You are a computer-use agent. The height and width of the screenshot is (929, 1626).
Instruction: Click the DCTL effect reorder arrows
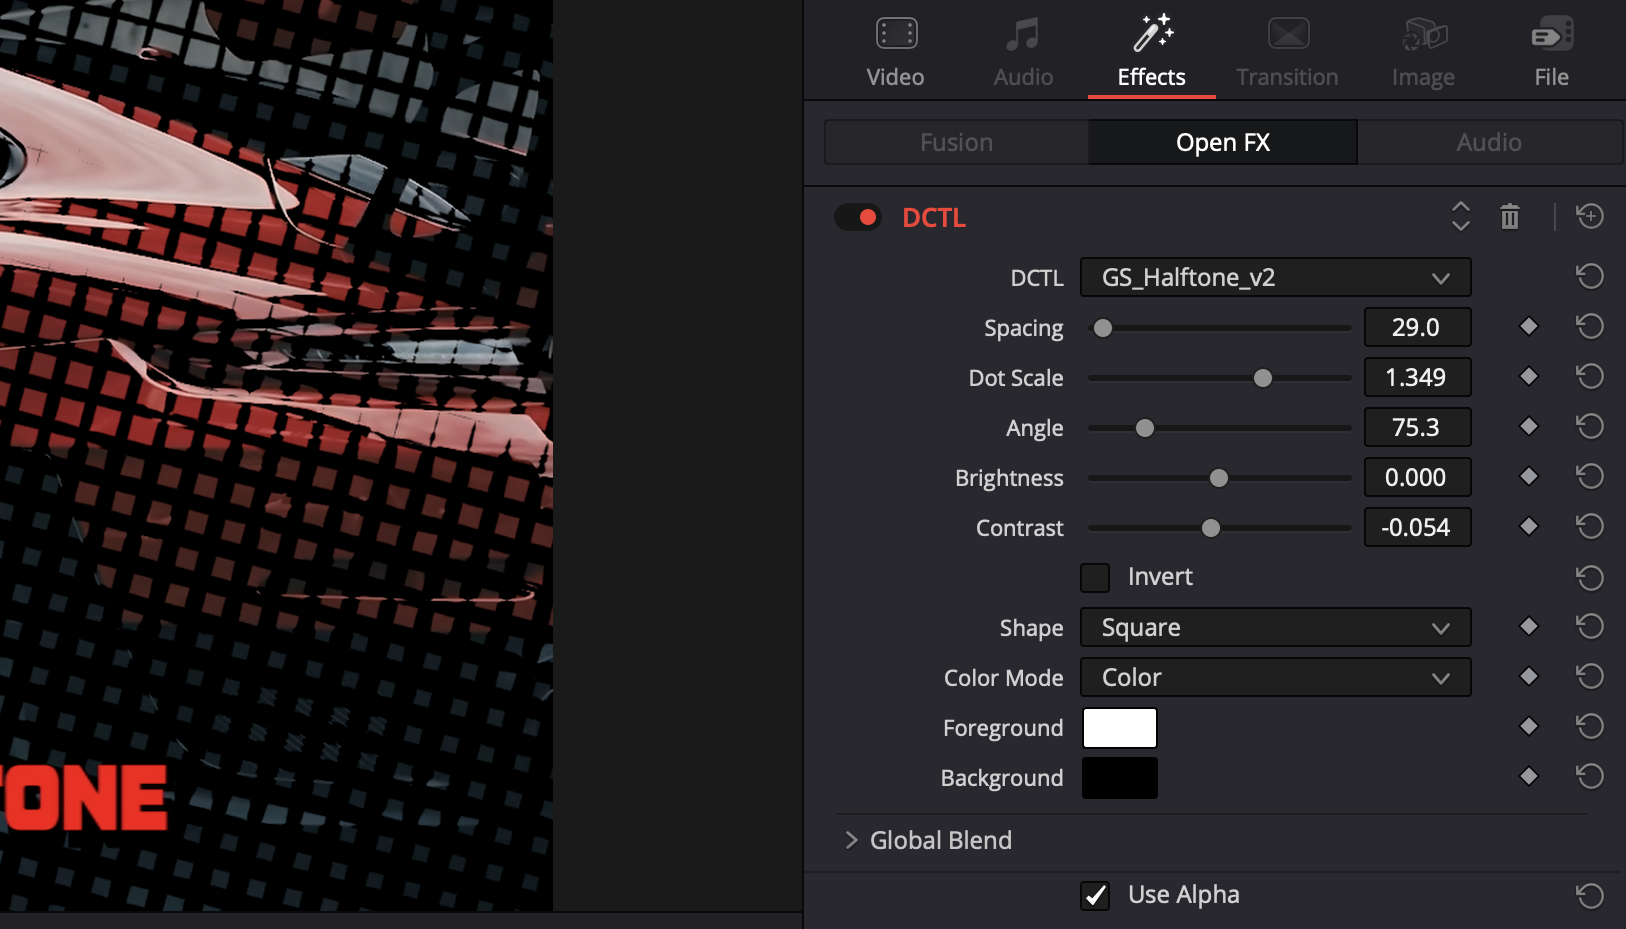click(1460, 216)
